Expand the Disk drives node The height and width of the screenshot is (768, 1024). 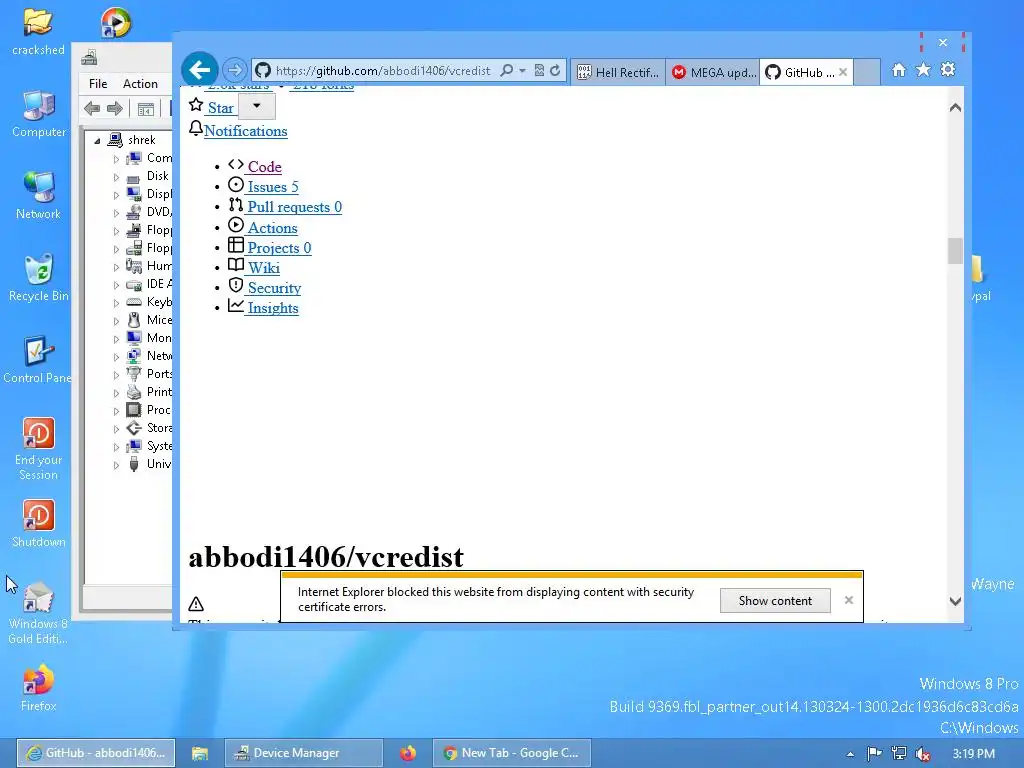click(x=116, y=177)
